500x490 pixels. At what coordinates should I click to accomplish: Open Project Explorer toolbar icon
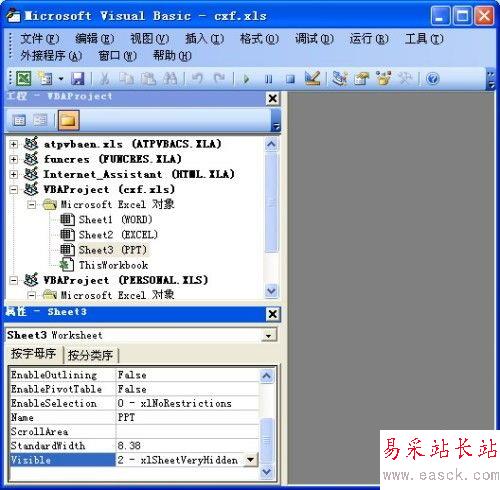pyautogui.click(x=340, y=79)
